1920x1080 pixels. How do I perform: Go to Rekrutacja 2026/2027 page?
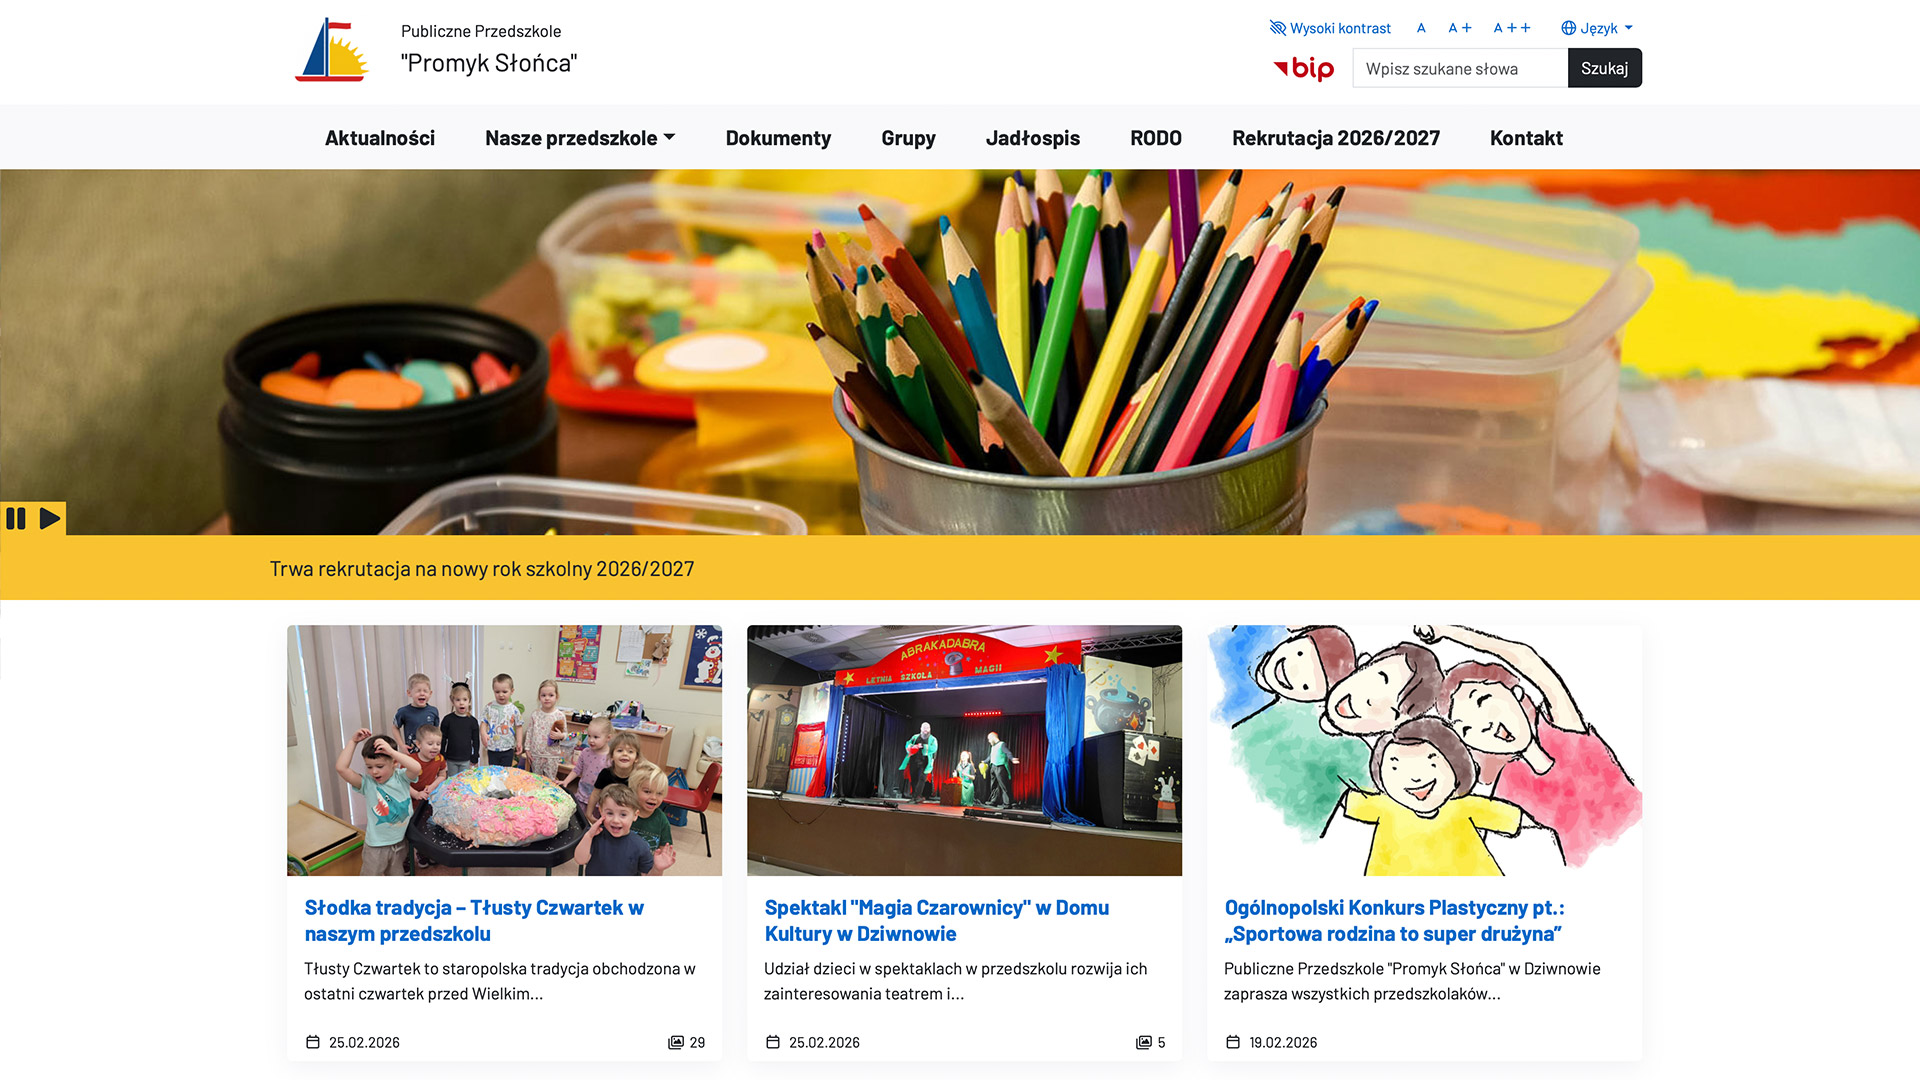click(x=1336, y=138)
